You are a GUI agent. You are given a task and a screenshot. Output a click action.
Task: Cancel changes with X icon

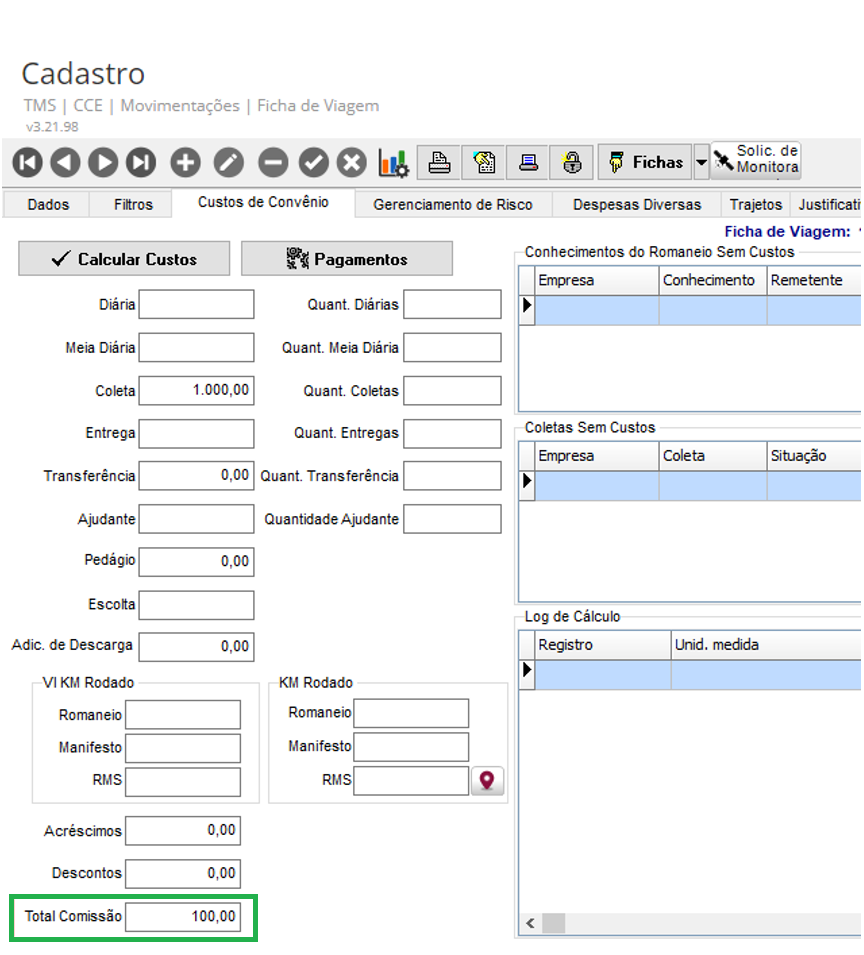pyautogui.click(x=351, y=162)
